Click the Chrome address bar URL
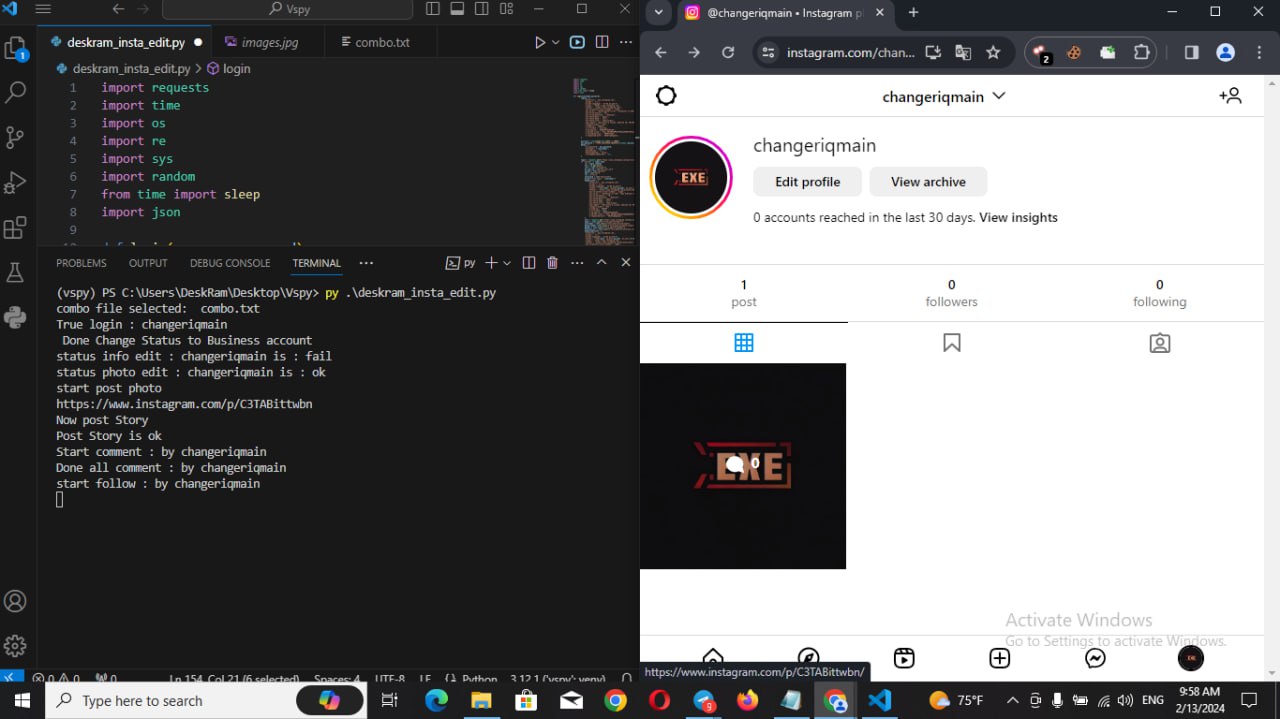1280x719 pixels. 850,53
